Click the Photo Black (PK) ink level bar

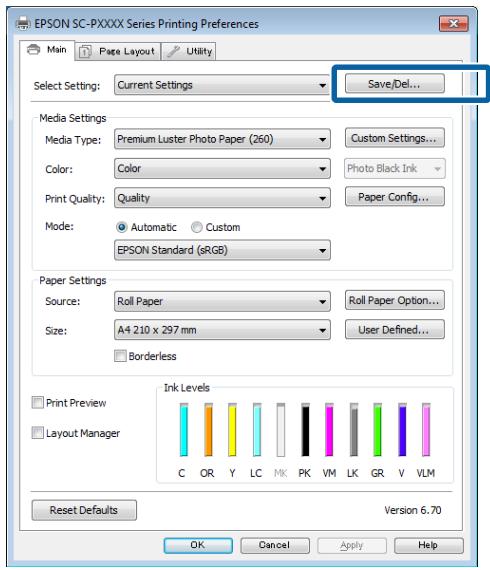point(305,429)
